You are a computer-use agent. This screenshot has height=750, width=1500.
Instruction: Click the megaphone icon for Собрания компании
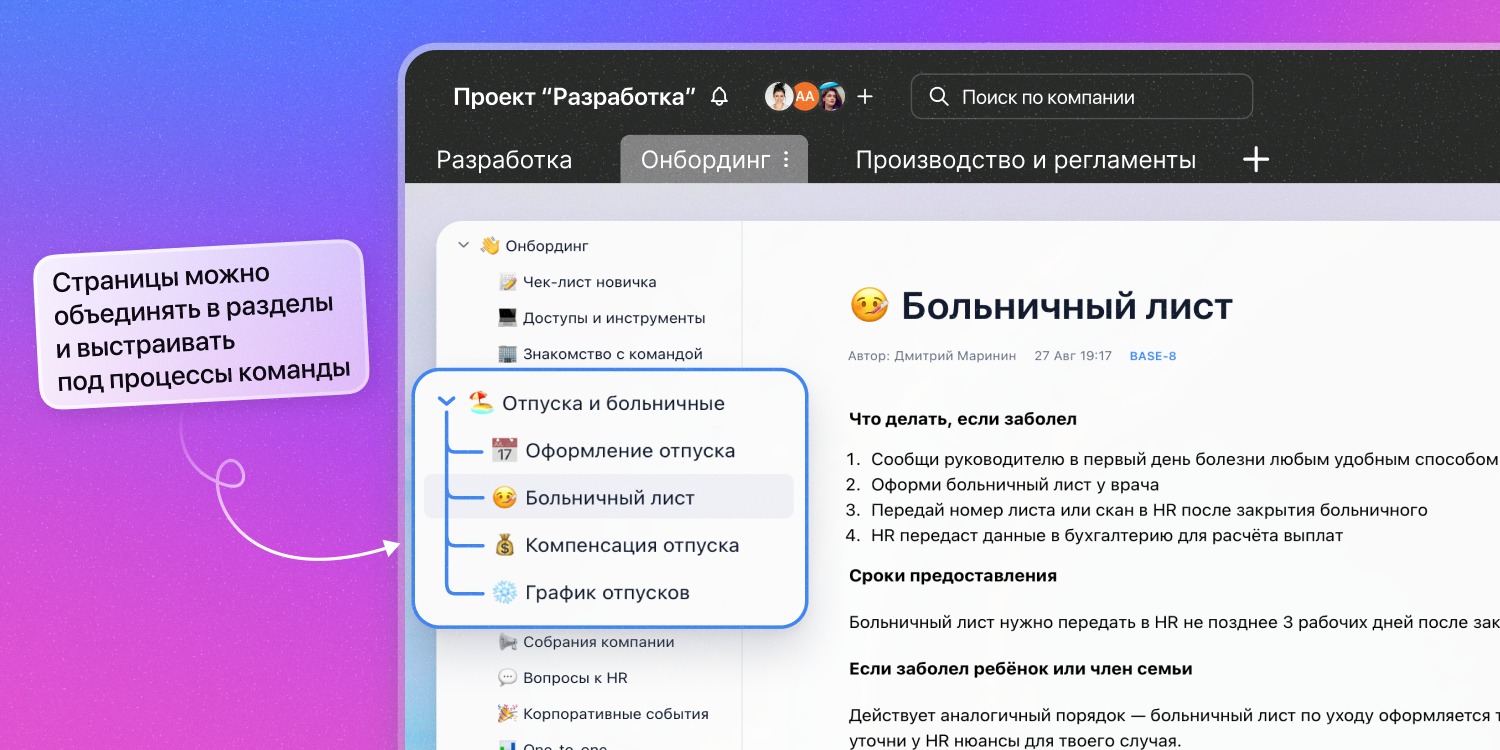pos(507,642)
